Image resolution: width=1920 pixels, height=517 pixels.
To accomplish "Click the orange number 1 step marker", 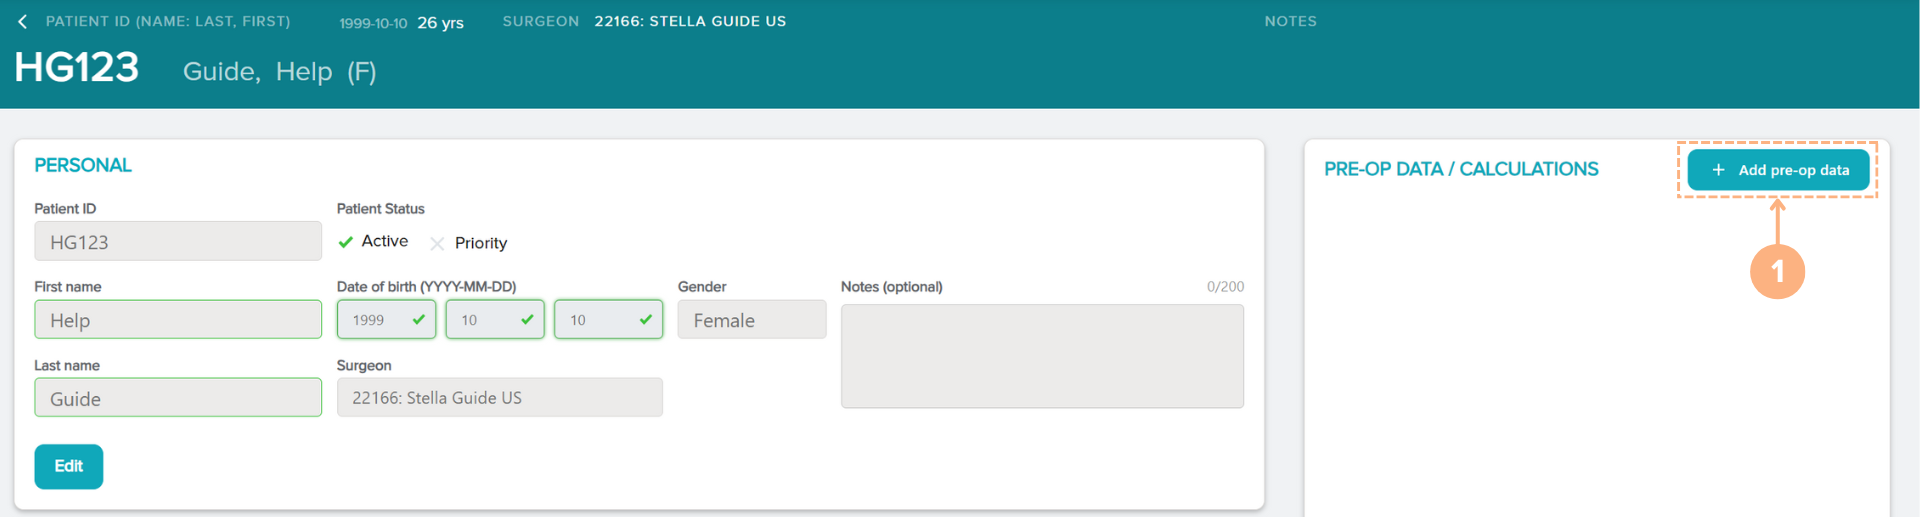I will point(1776,271).
